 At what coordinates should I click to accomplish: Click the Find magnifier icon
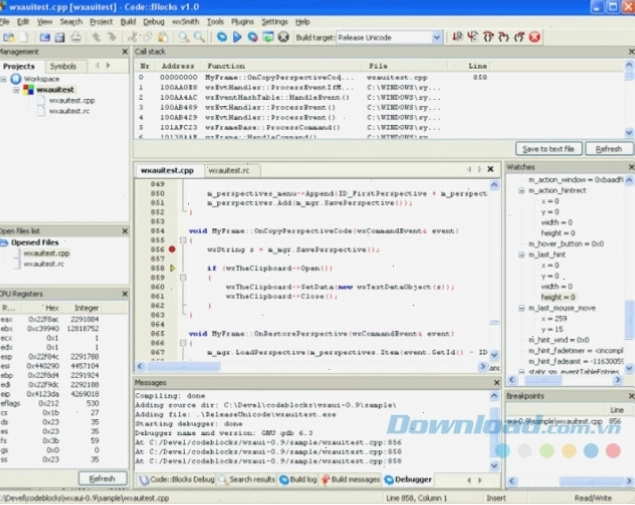(183, 37)
